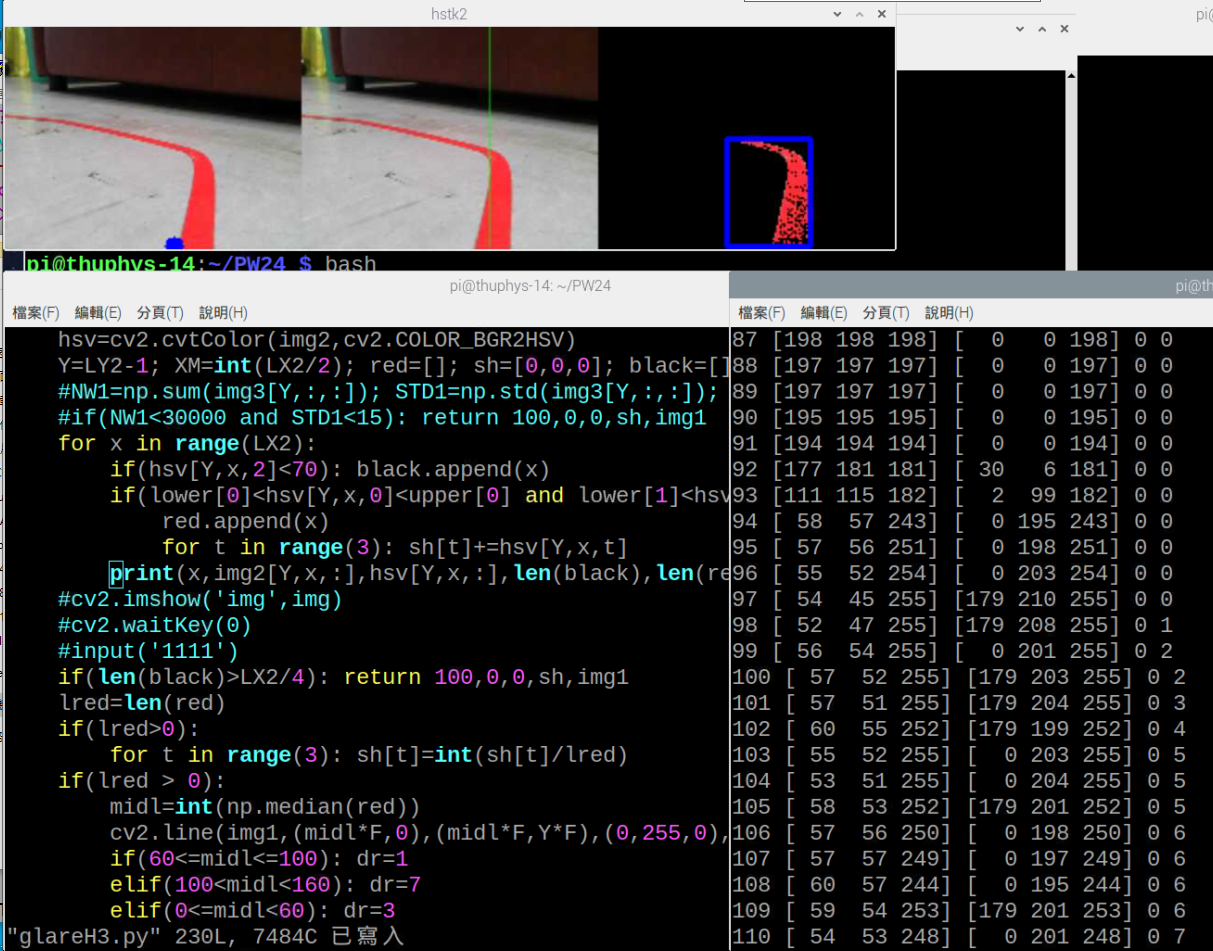Click the background terminal's scroll-up arrow
The image size is (1213, 951).
click(1071, 76)
